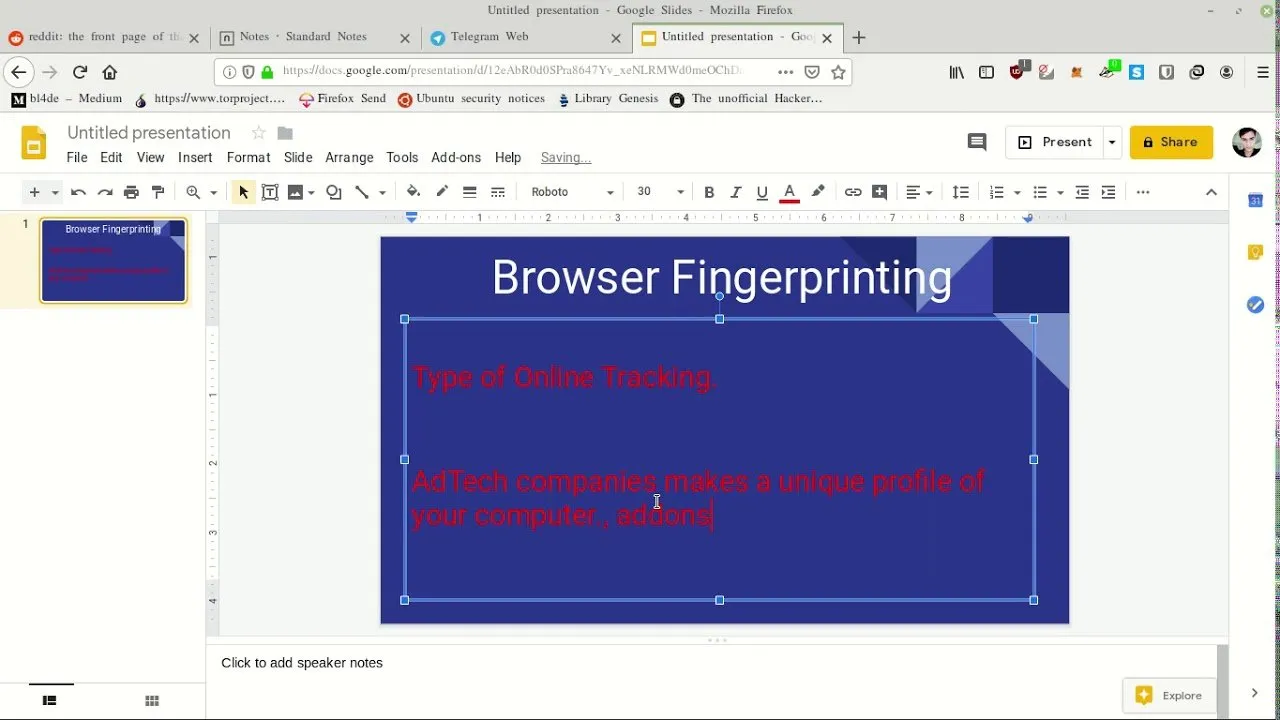Open the fill color bucket
The width and height of the screenshot is (1280, 720).
(x=413, y=192)
